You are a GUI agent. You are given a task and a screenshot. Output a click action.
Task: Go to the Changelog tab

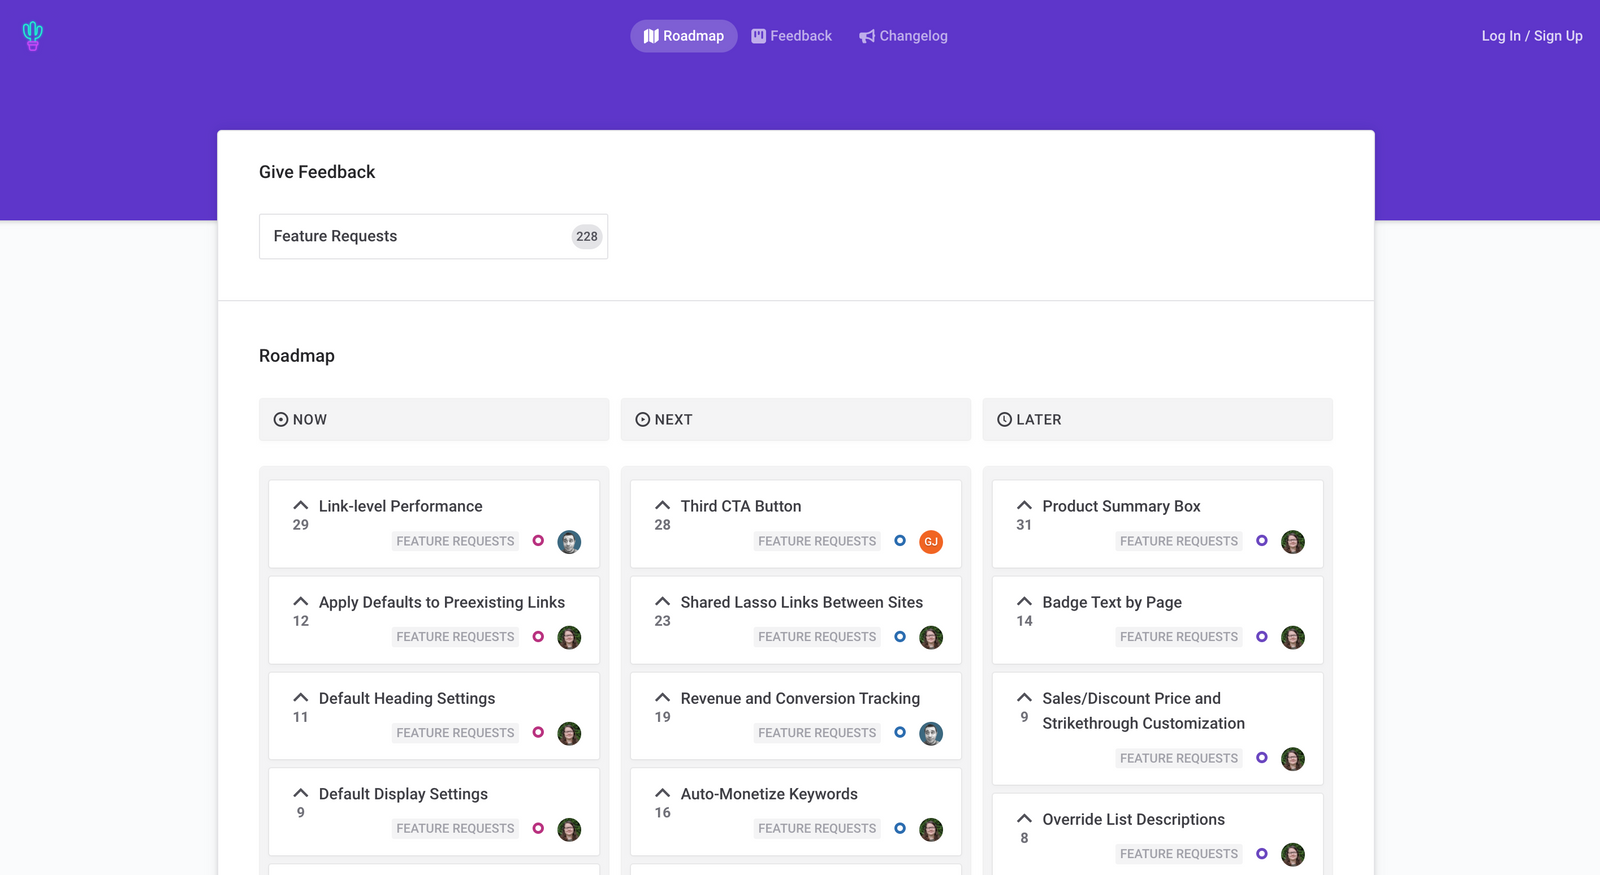point(903,36)
